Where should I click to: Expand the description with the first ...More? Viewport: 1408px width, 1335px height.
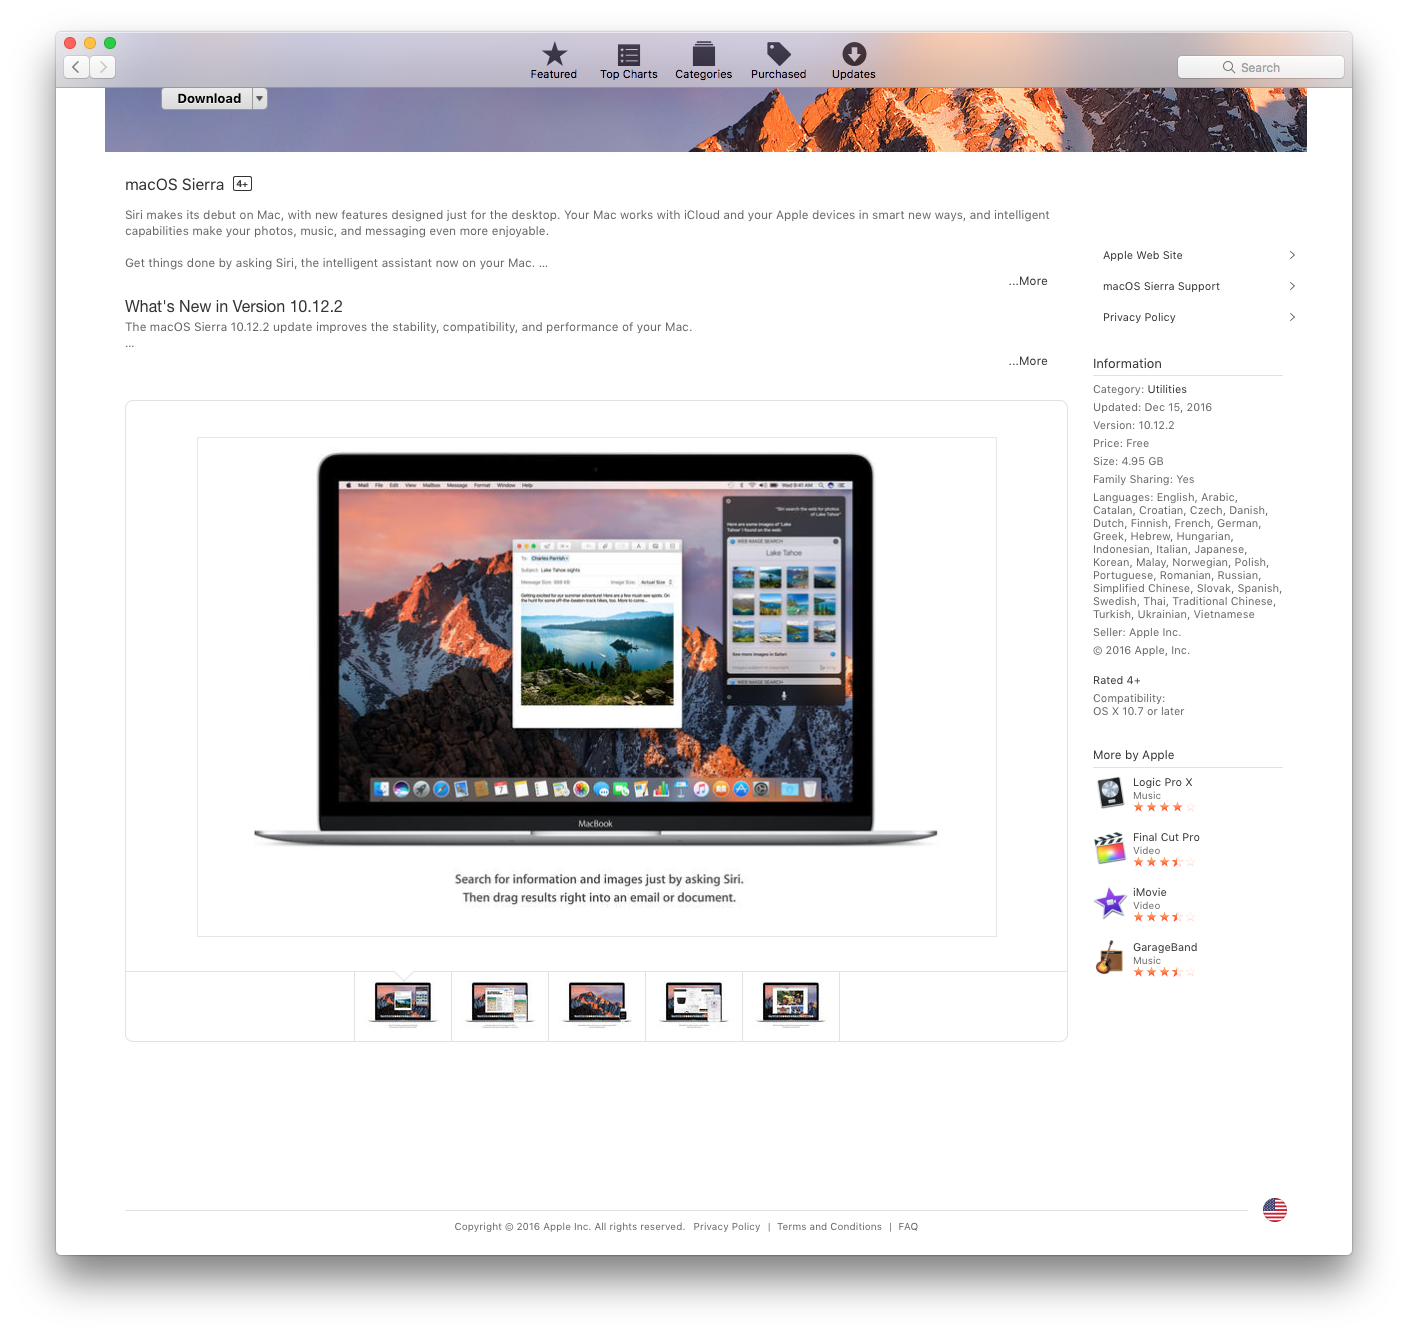pos(1028,281)
